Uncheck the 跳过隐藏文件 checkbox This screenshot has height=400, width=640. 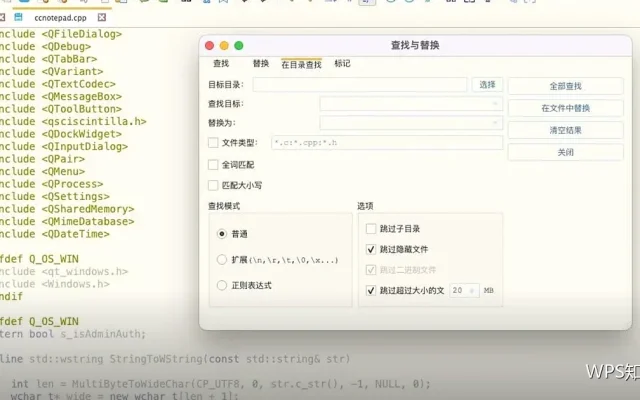tap(371, 249)
